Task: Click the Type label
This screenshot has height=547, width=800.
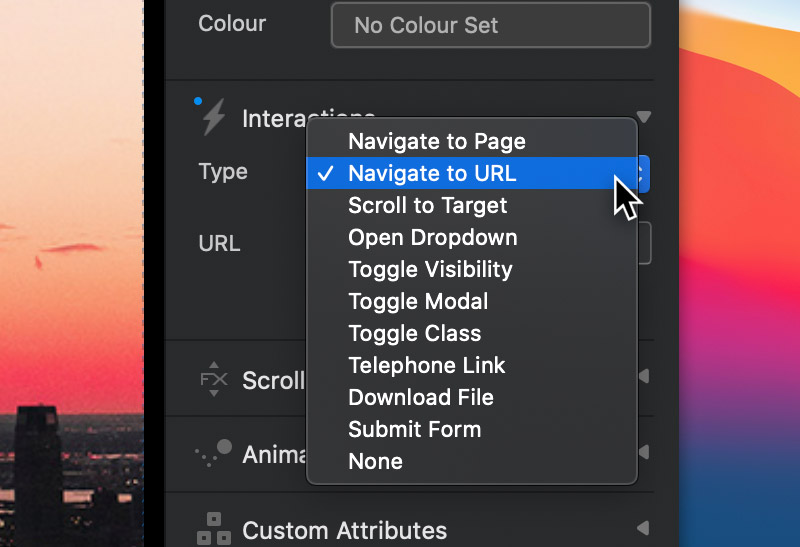Action: pos(223,172)
